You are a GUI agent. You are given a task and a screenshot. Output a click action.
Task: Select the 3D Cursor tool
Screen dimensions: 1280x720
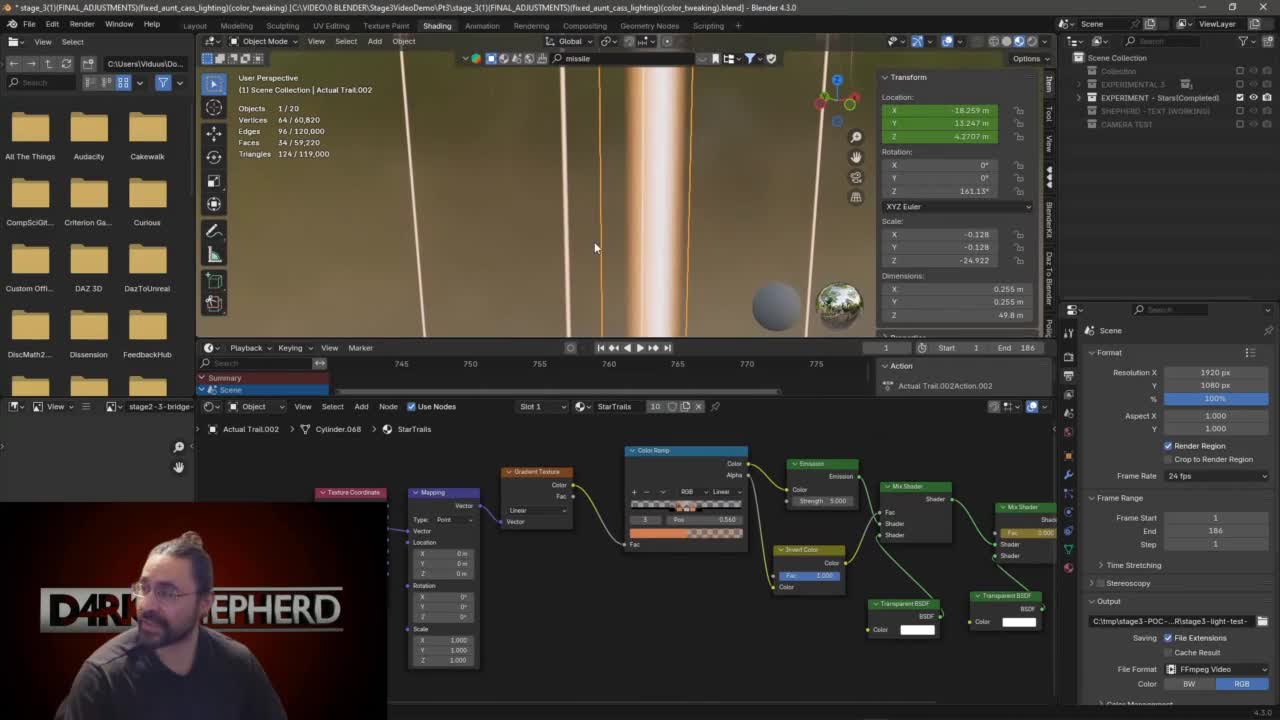214,108
